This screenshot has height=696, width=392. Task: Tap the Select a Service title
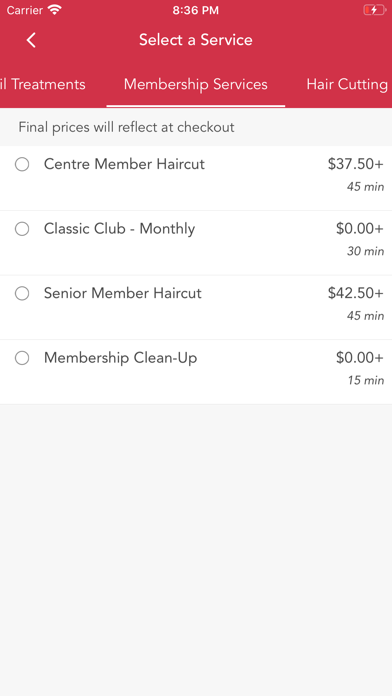(x=196, y=40)
